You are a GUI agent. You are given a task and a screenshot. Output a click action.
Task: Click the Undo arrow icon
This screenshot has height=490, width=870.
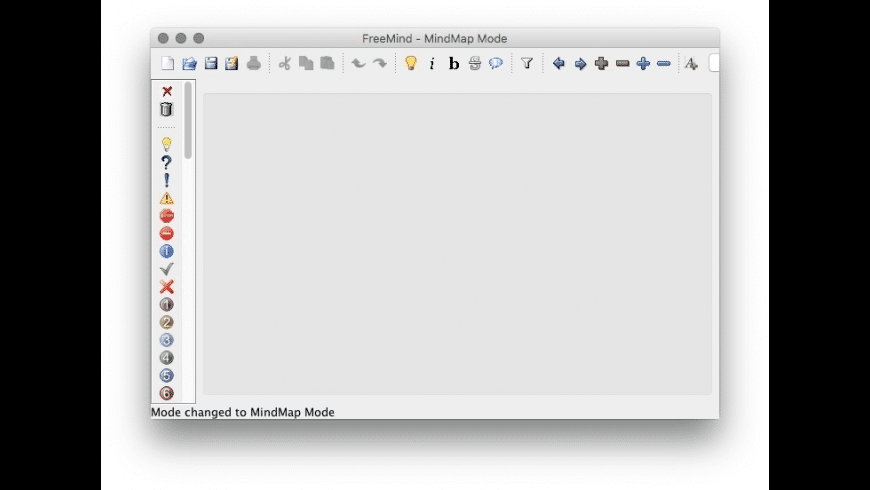358,63
